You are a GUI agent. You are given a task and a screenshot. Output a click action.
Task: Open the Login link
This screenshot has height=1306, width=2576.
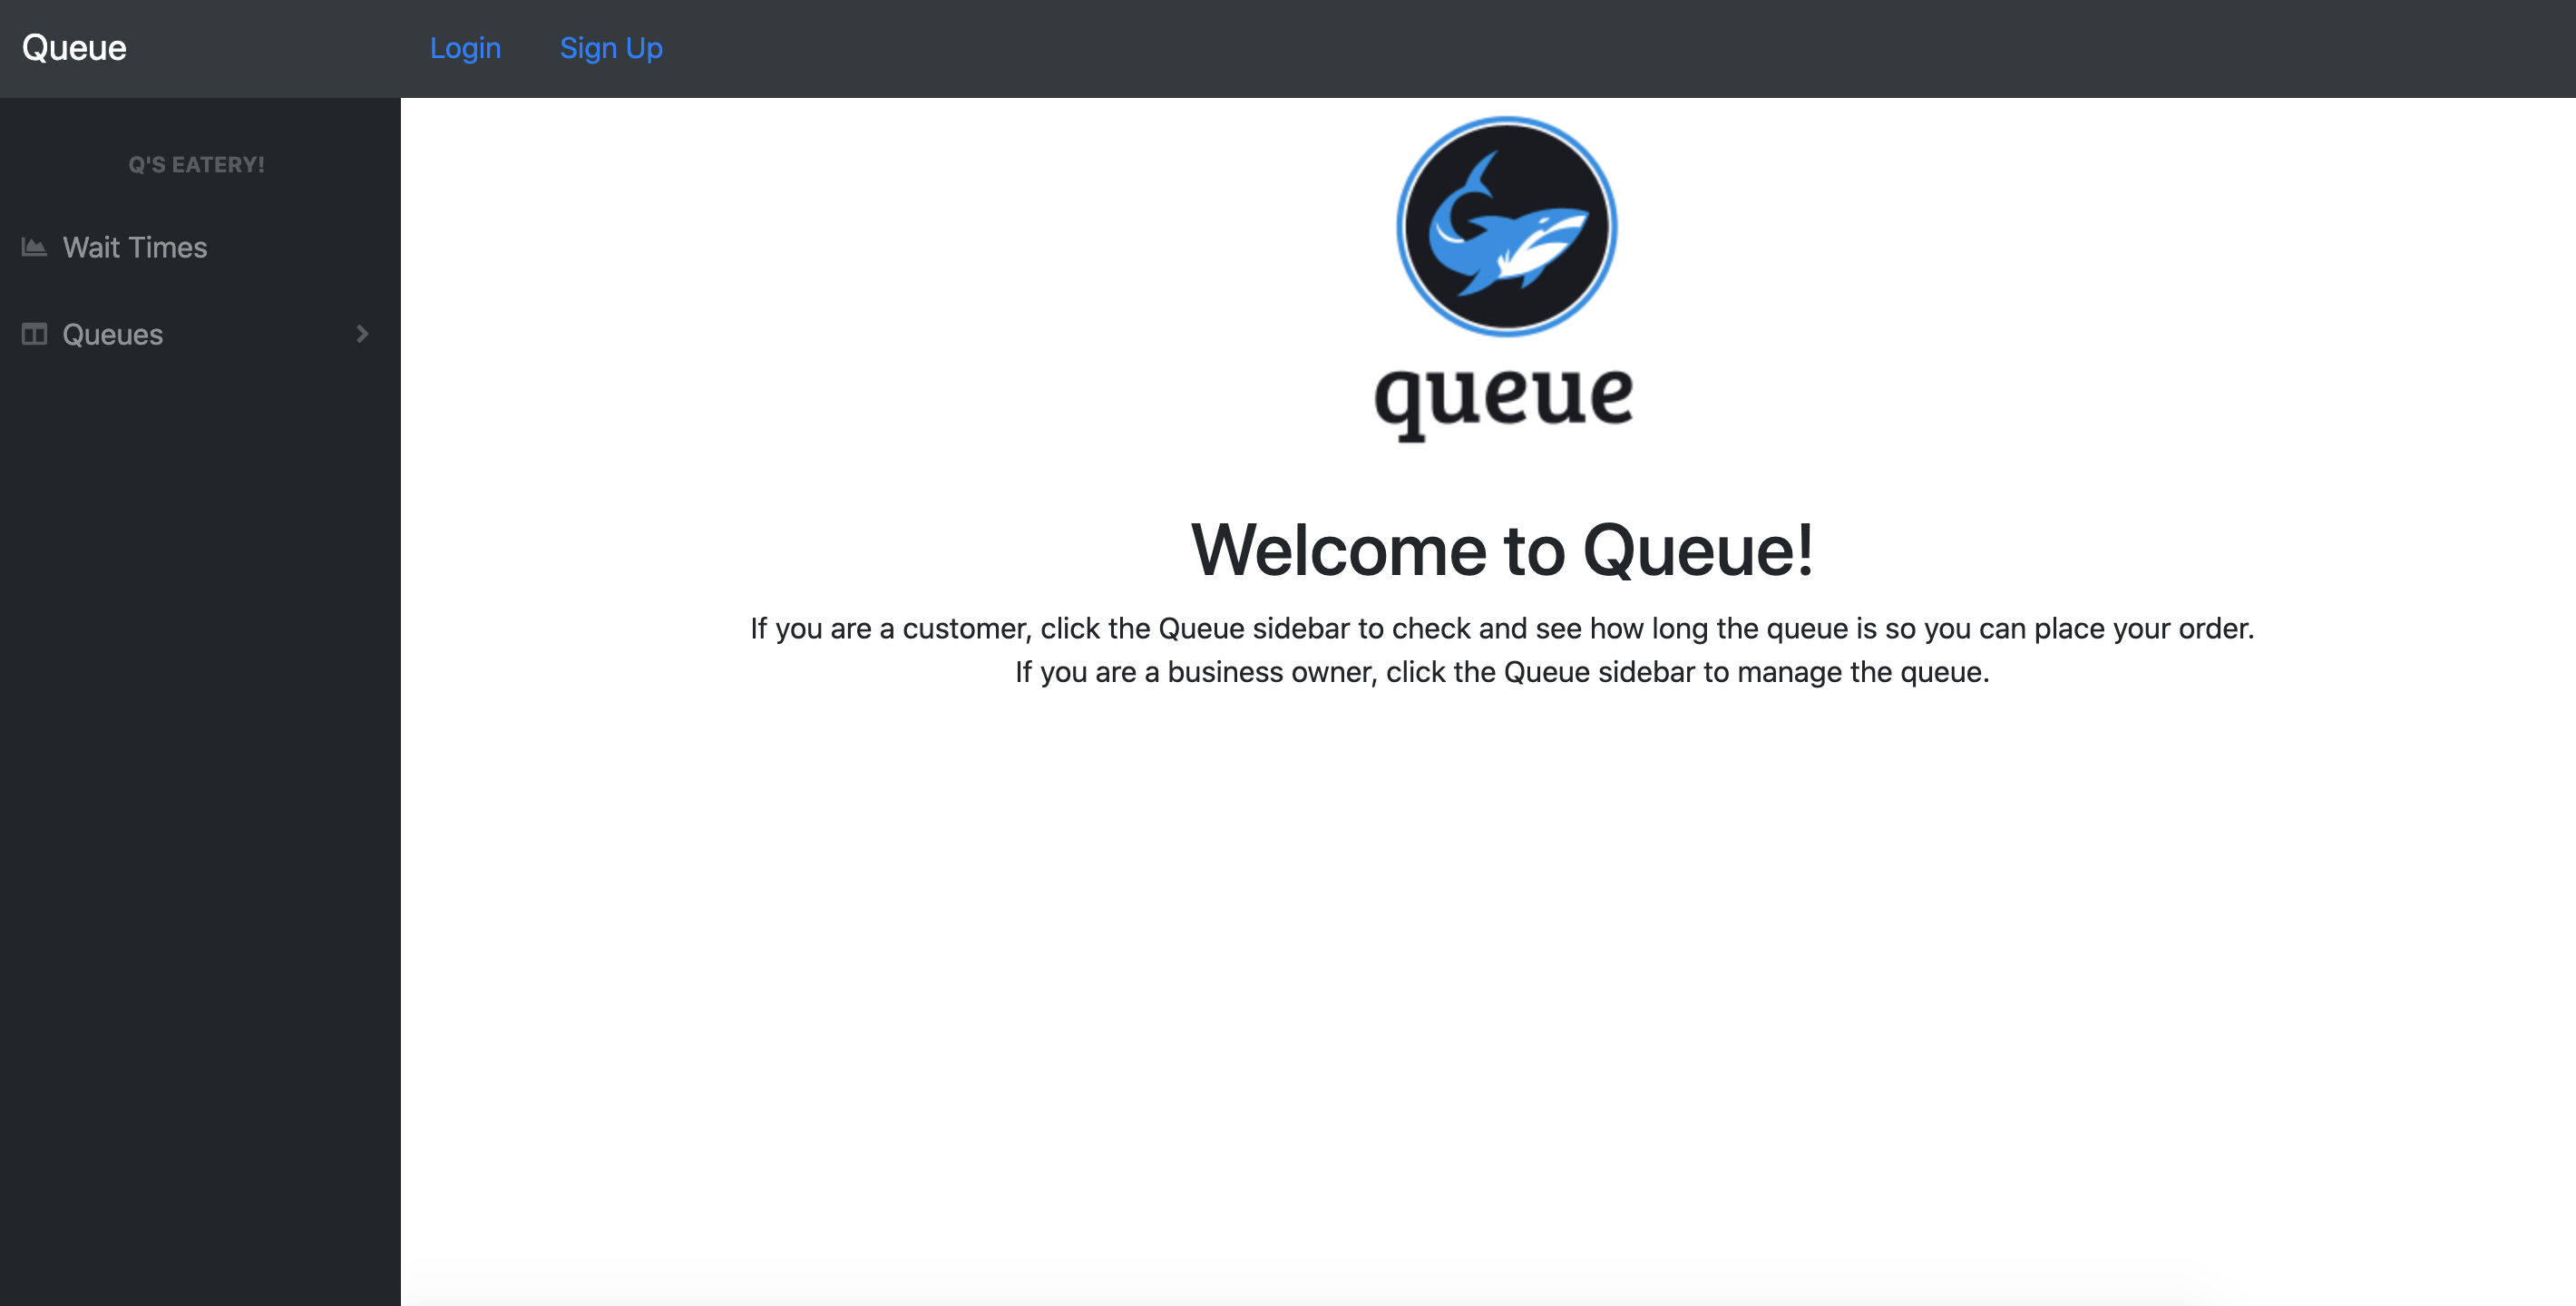point(465,48)
